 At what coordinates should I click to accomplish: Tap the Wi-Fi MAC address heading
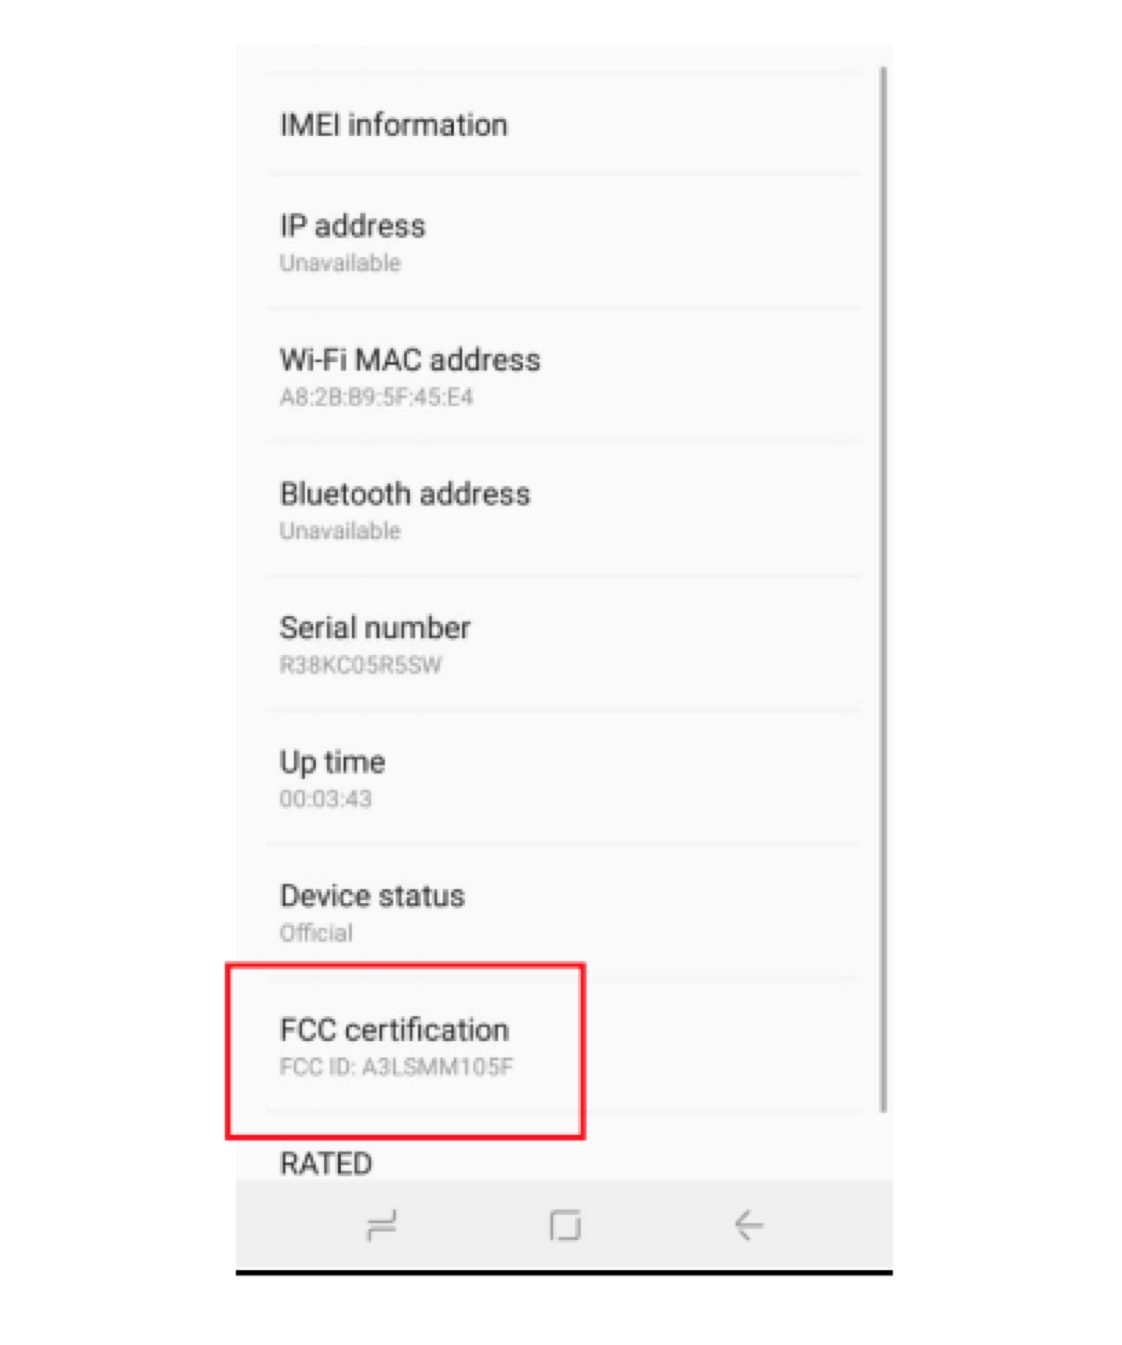click(410, 360)
